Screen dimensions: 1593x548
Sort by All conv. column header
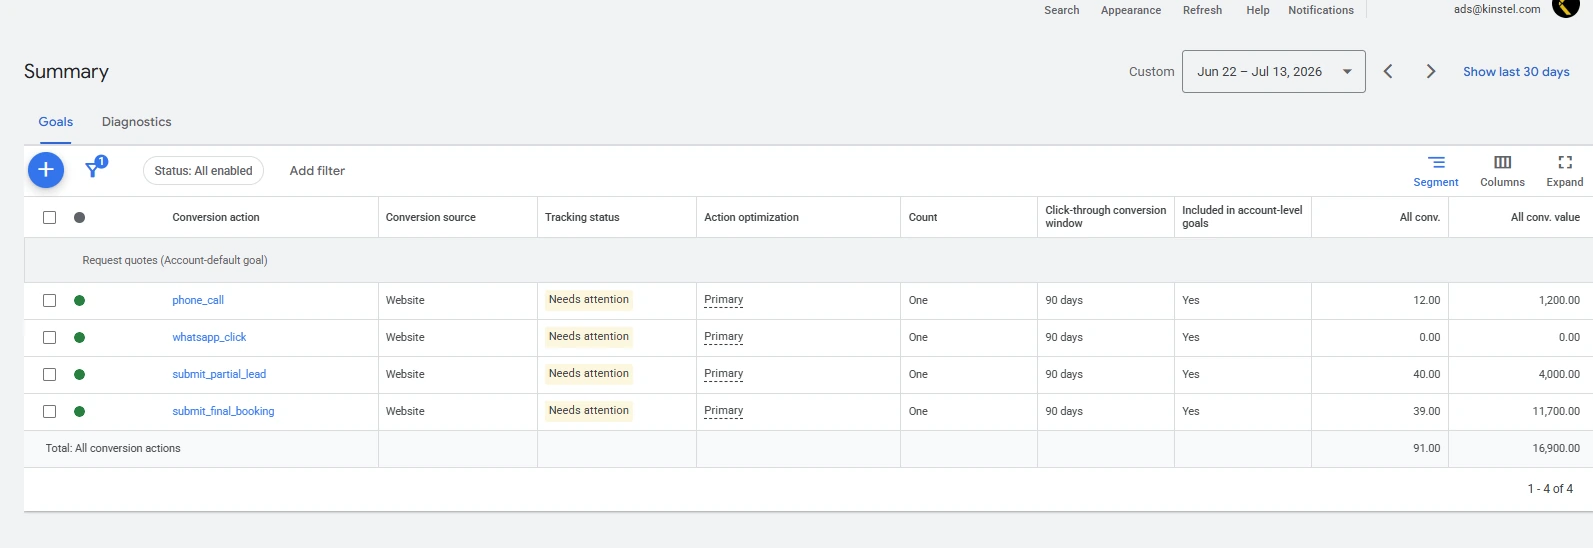1420,217
